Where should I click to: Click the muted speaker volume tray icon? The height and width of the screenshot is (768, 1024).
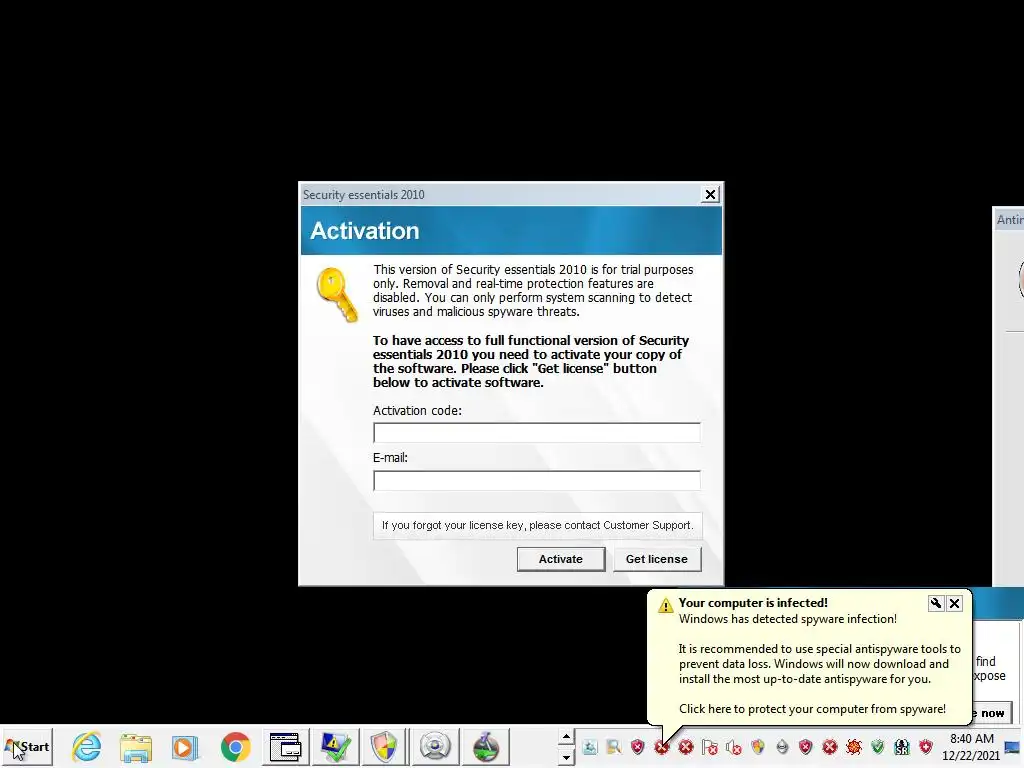click(x=734, y=746)
